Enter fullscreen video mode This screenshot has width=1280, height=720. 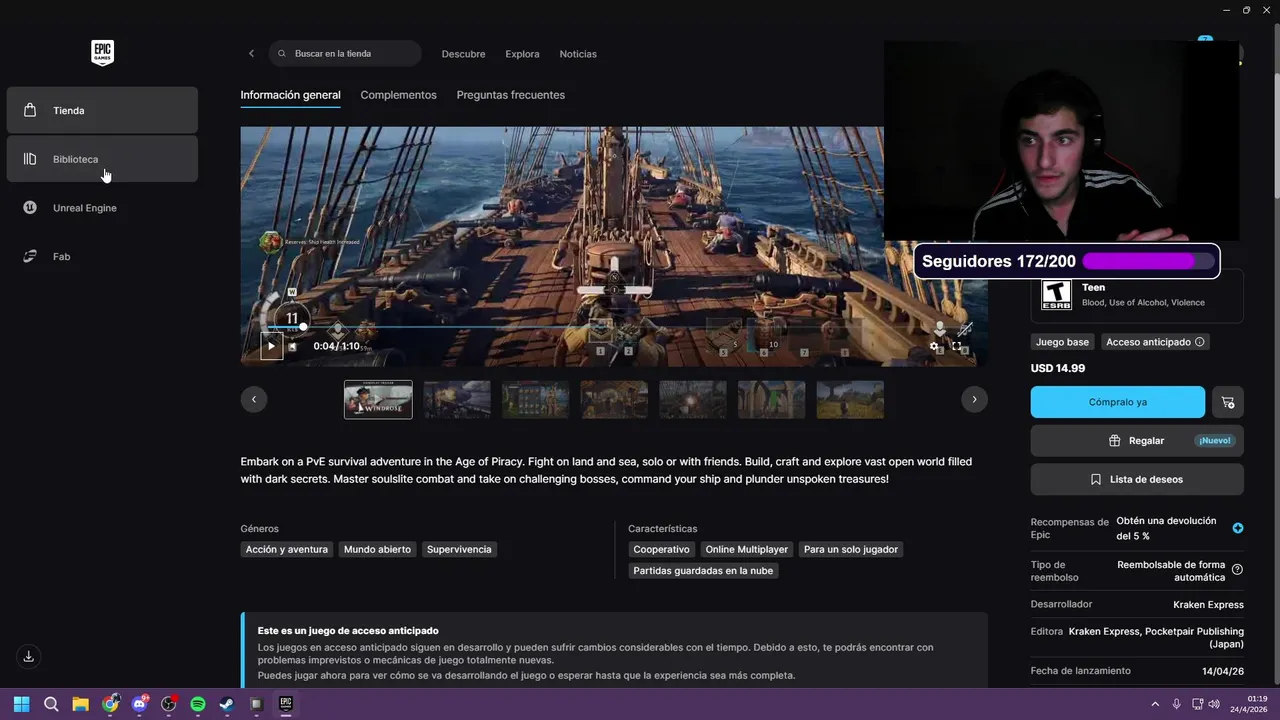[956, 346]
